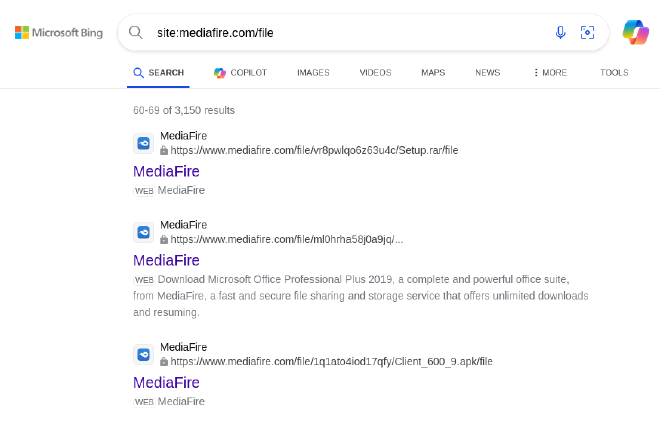Image resolution: width=660 pixels, height=421 pixels.
Task: Switch to the IMAGES tab
Action: (313, 72)
